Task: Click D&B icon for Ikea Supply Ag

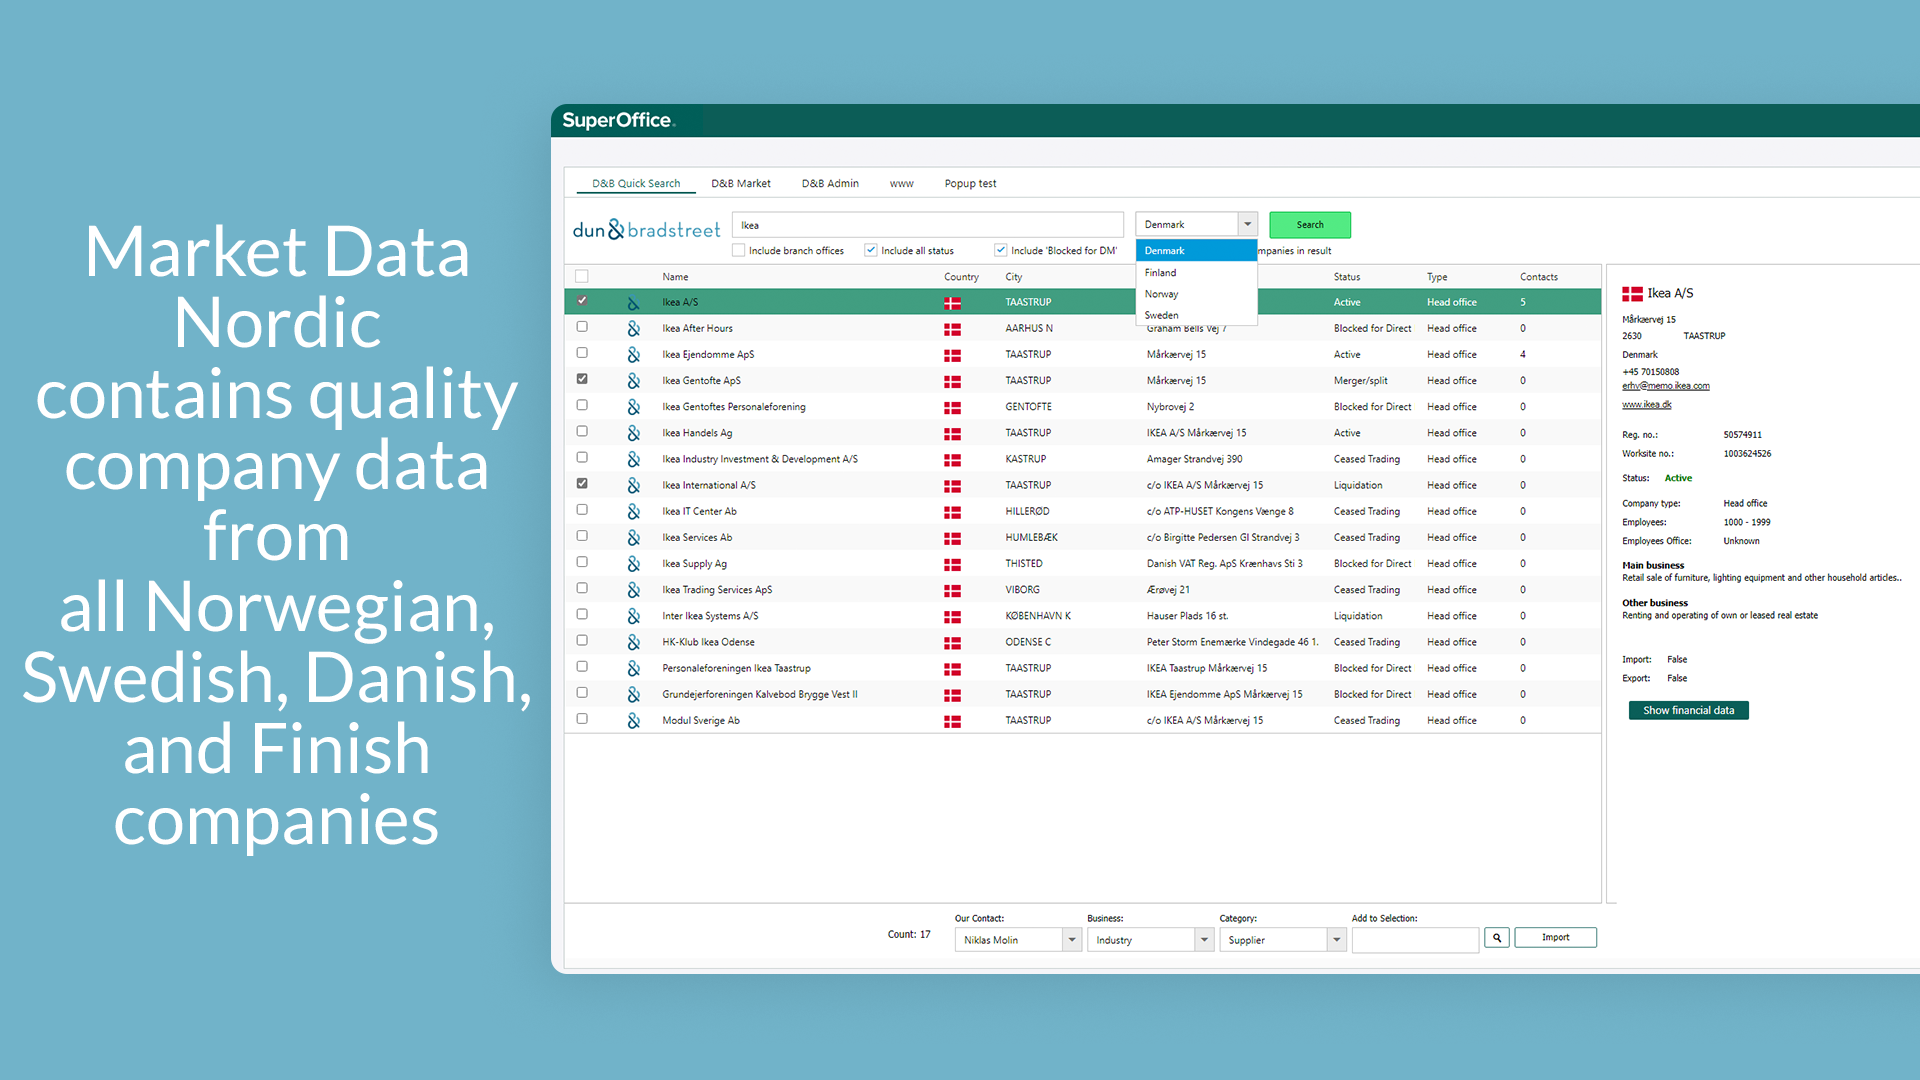Action: point(633,564)
